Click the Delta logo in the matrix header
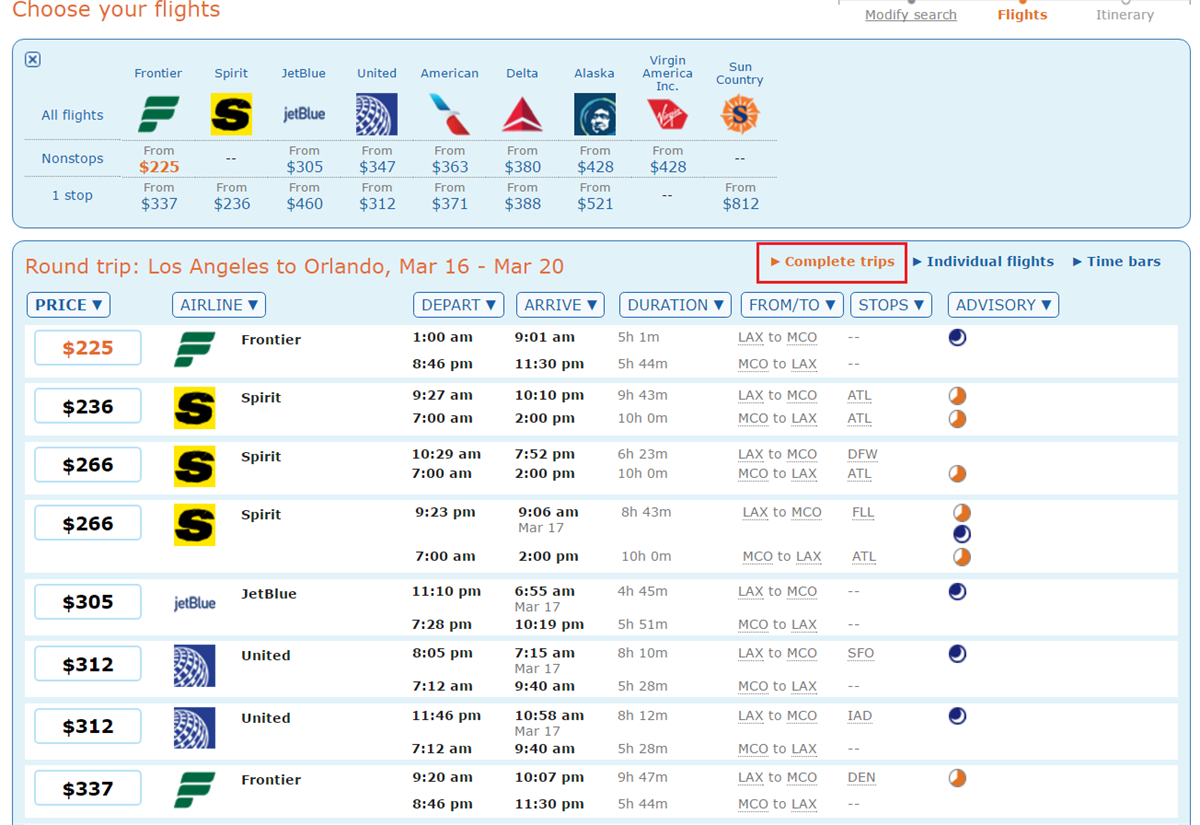 [522, 113]
